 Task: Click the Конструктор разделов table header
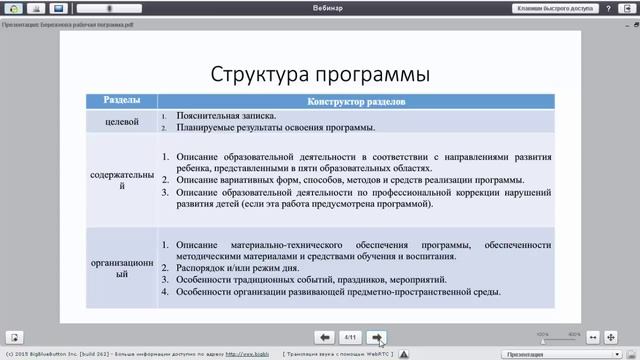[356, 102]
